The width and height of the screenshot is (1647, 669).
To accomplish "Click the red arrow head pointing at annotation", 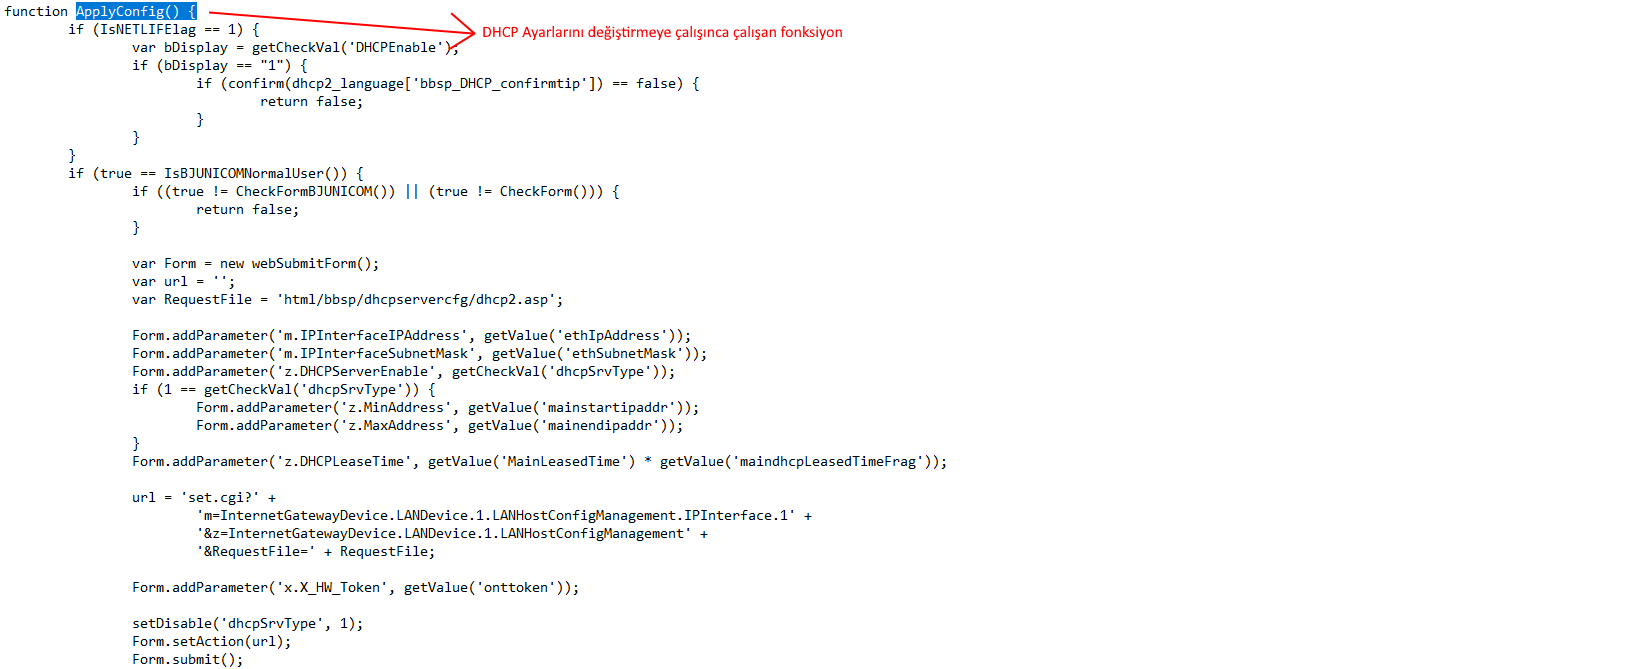I will click(x=462, y=32).
